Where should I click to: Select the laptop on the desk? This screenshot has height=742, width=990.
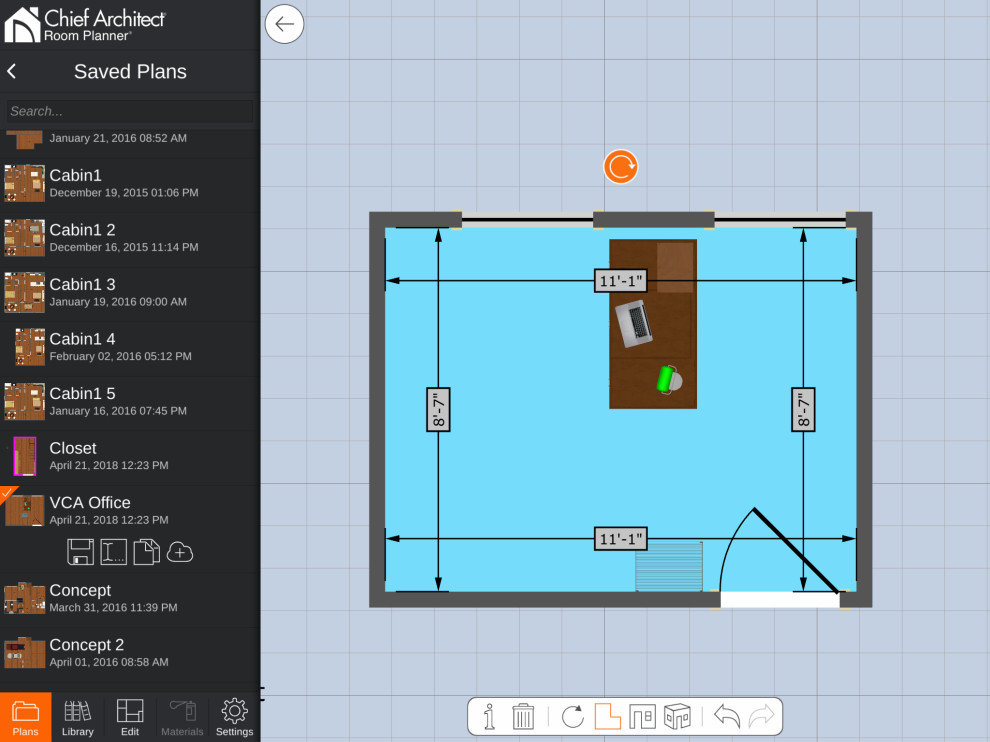point(634,324)
